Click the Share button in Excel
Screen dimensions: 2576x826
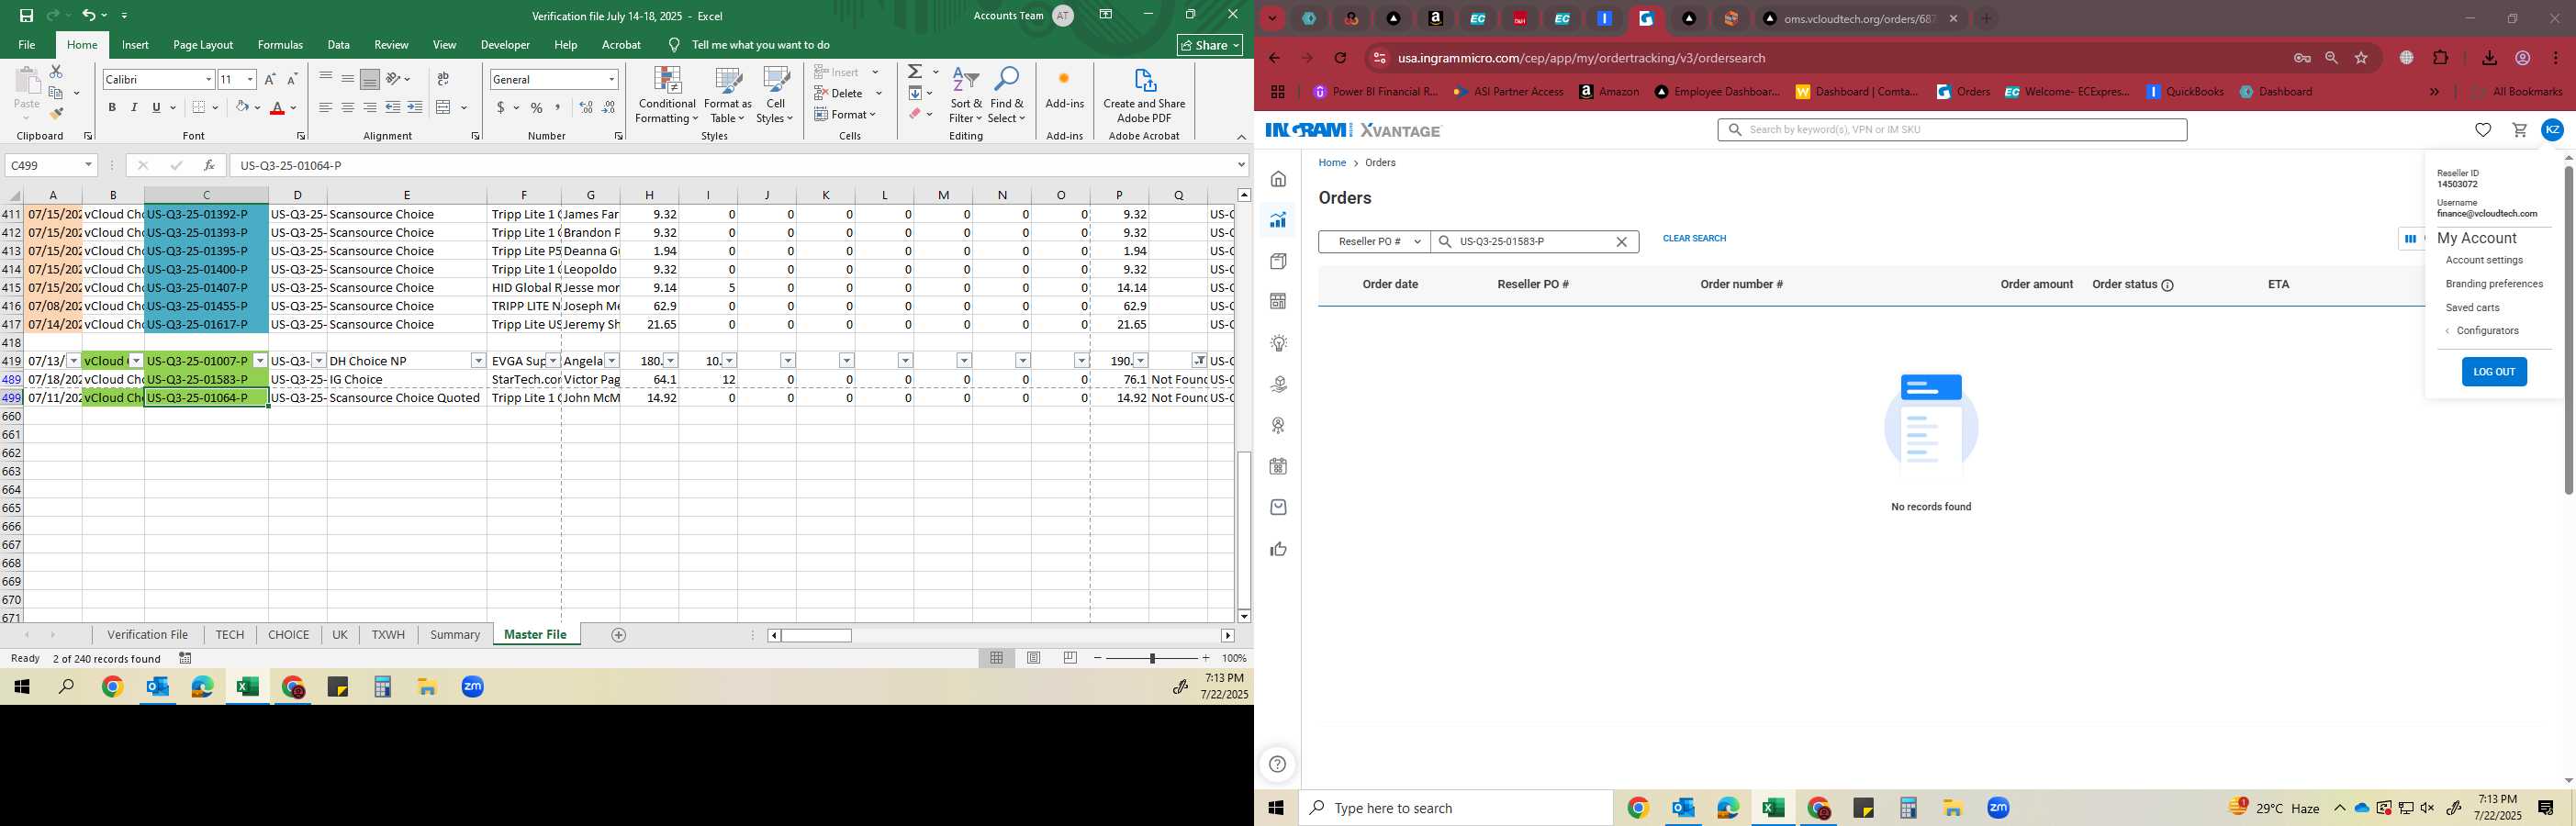(x=1209, y=45)
